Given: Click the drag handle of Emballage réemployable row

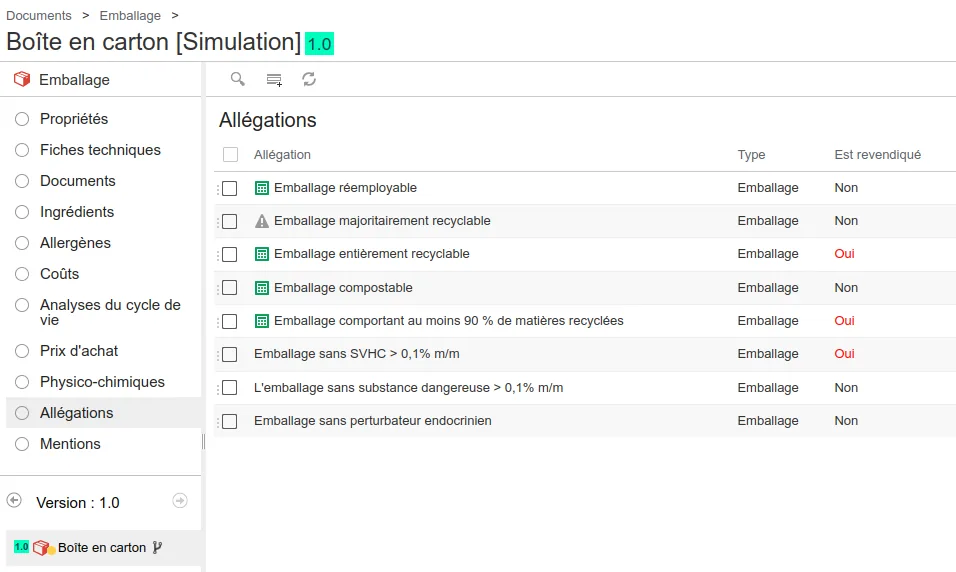Looking at the screenshot, I should (x=218, y=189).
